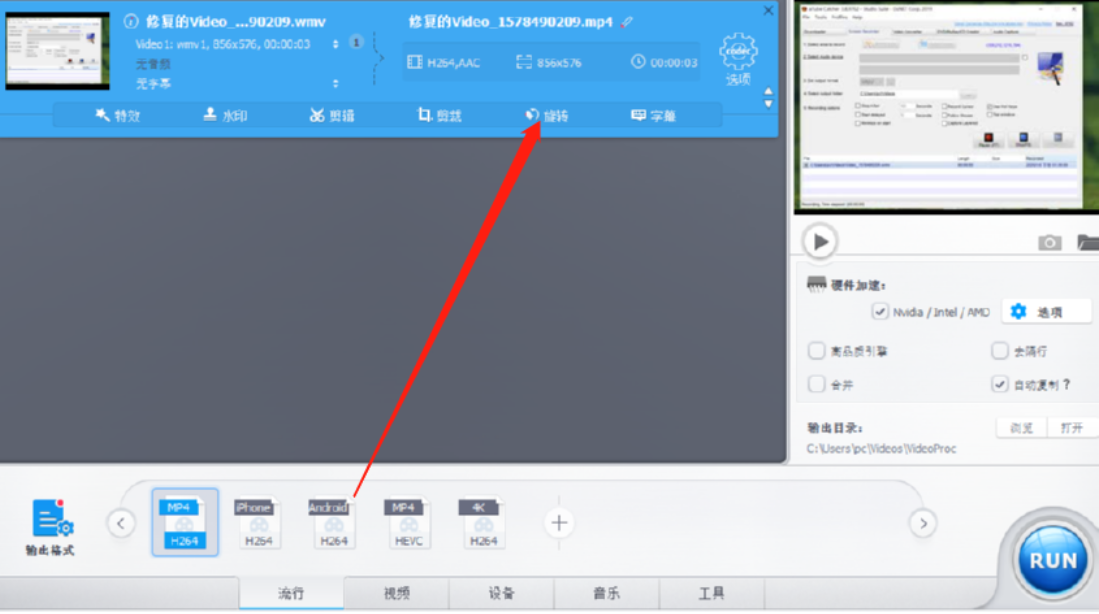Switch to the 流行 tab

(291, 594)
